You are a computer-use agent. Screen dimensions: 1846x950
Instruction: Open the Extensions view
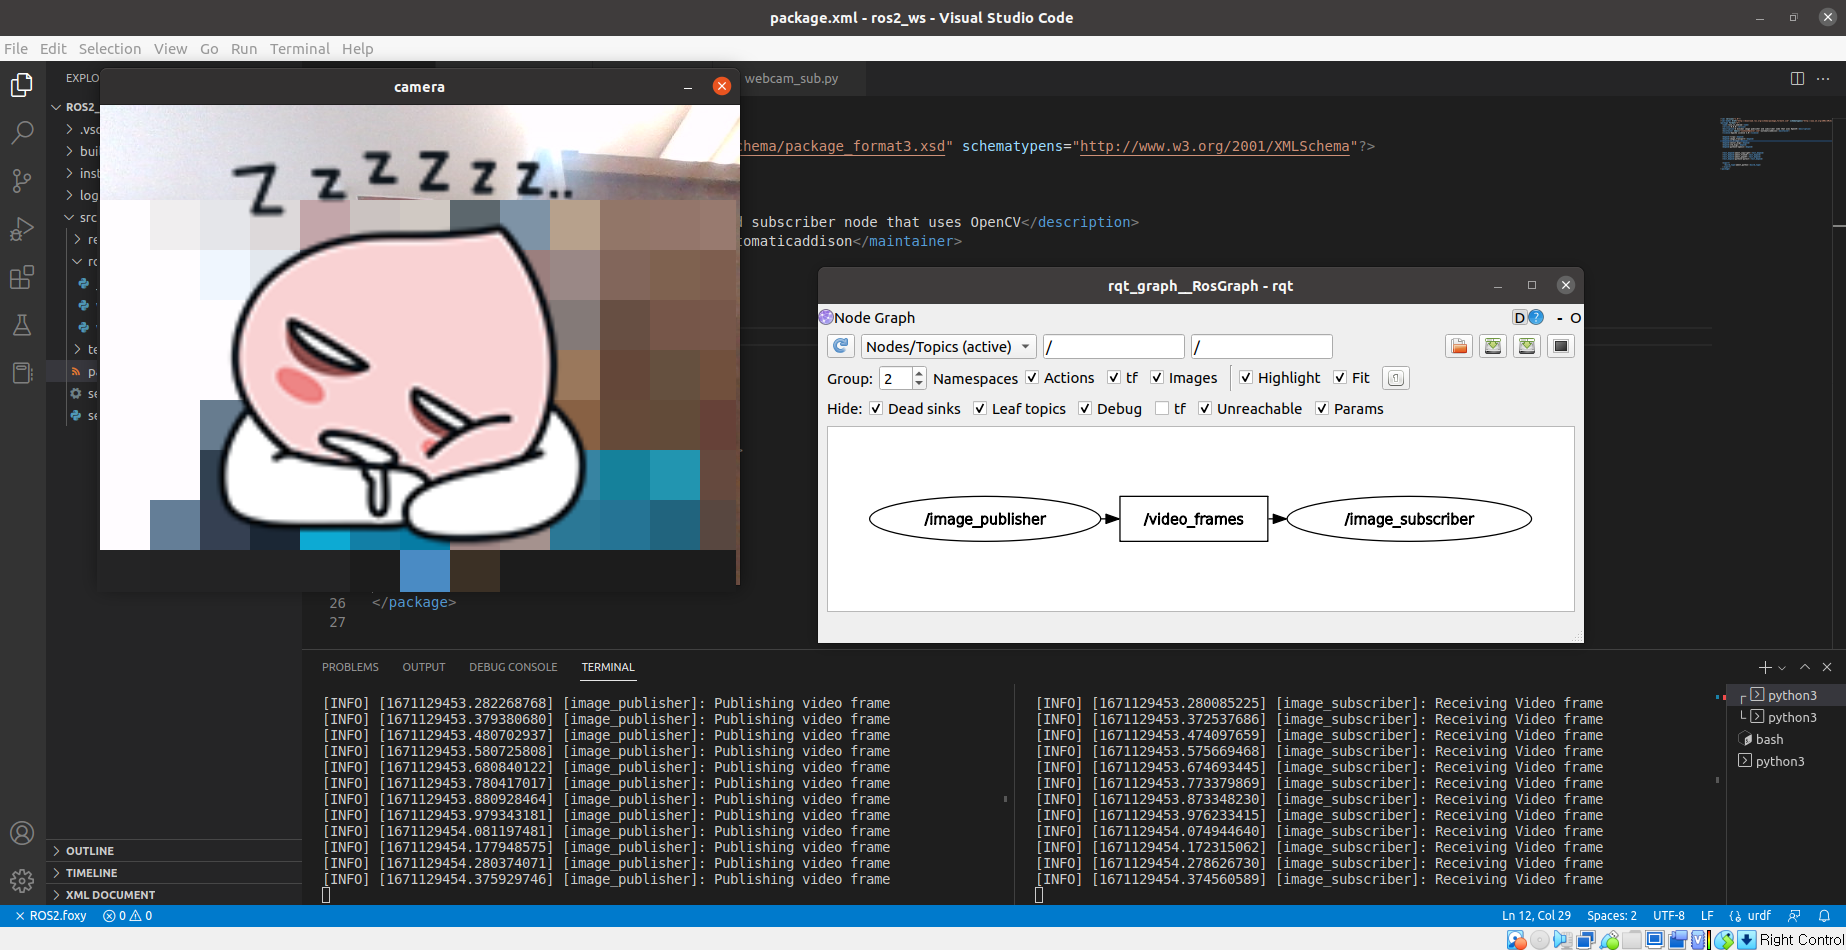coord(22,277)
